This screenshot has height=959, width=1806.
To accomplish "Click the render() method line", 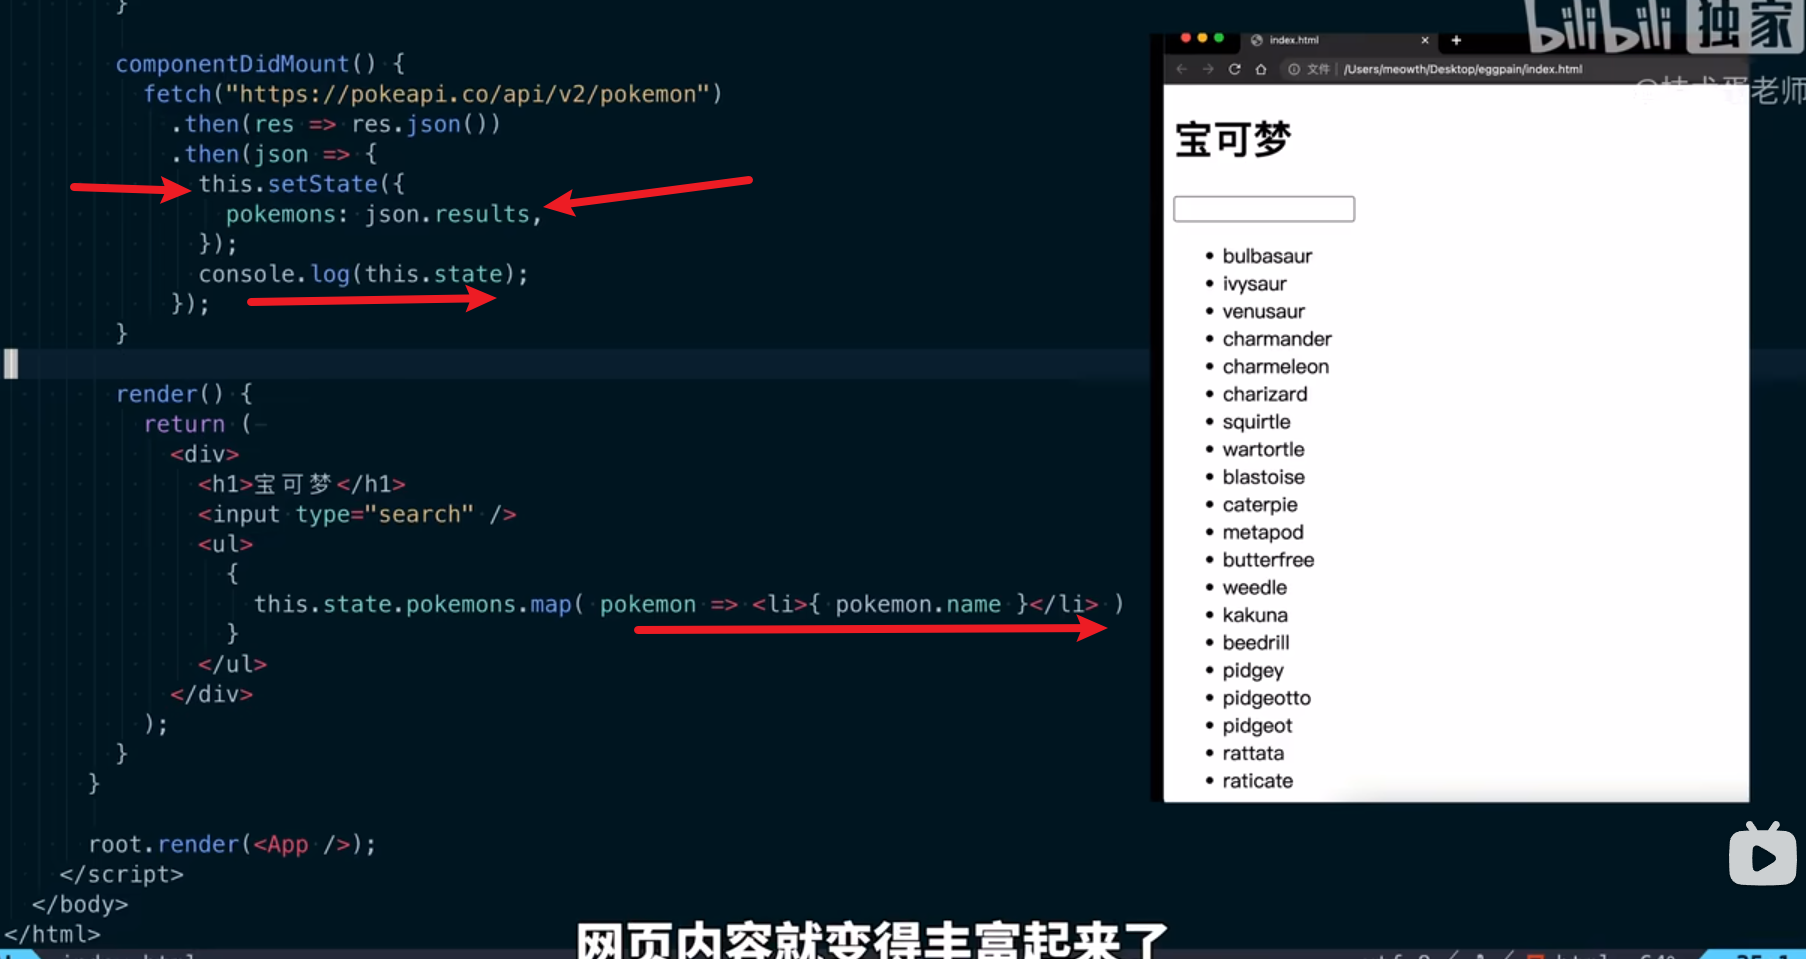I will (x=184, y=394).
